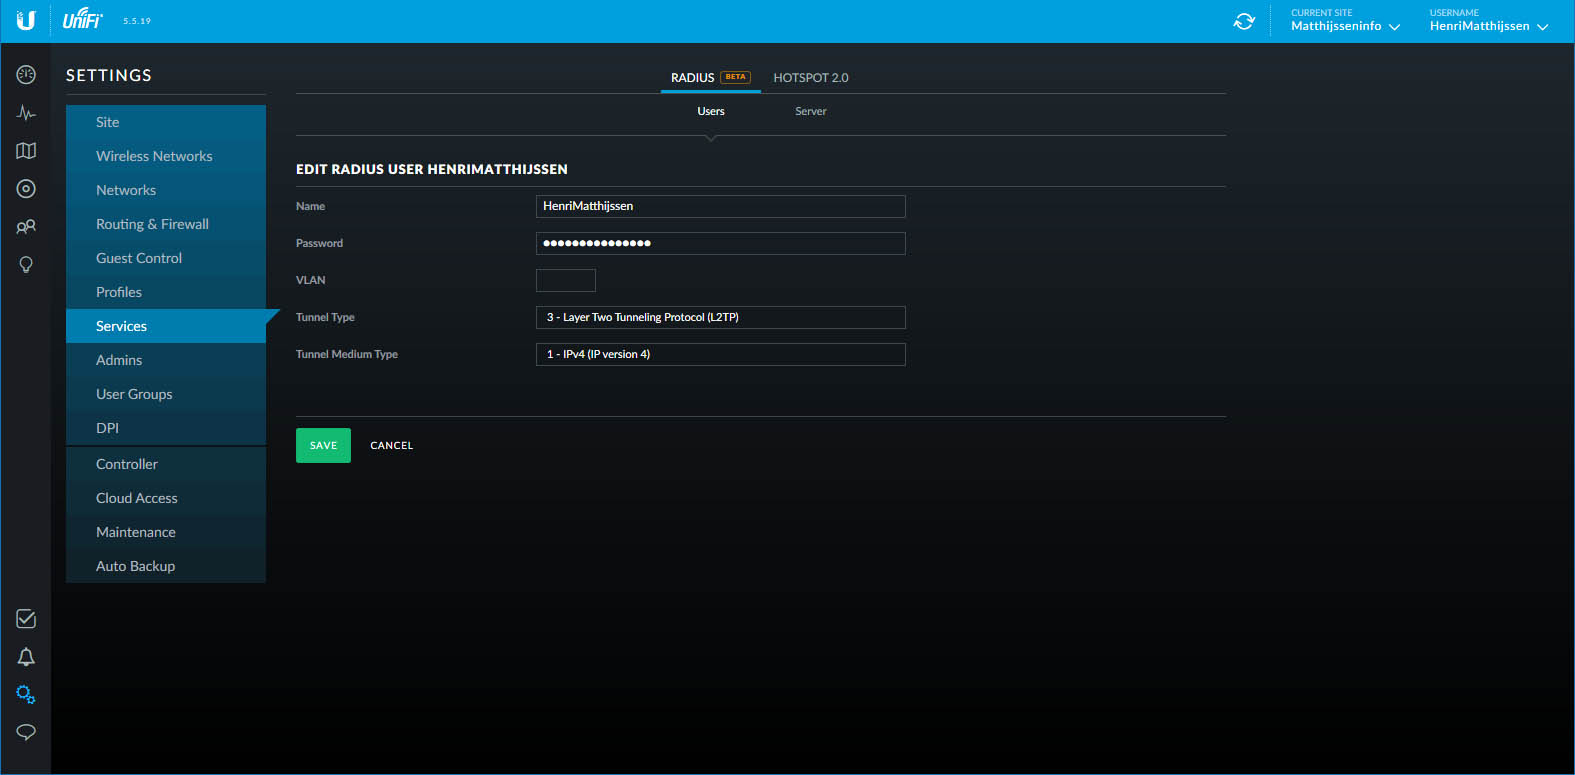Open the Insights lightbulb icon
The height and width of the screenshot is (775, 1575).
click(x=26, y=265)
